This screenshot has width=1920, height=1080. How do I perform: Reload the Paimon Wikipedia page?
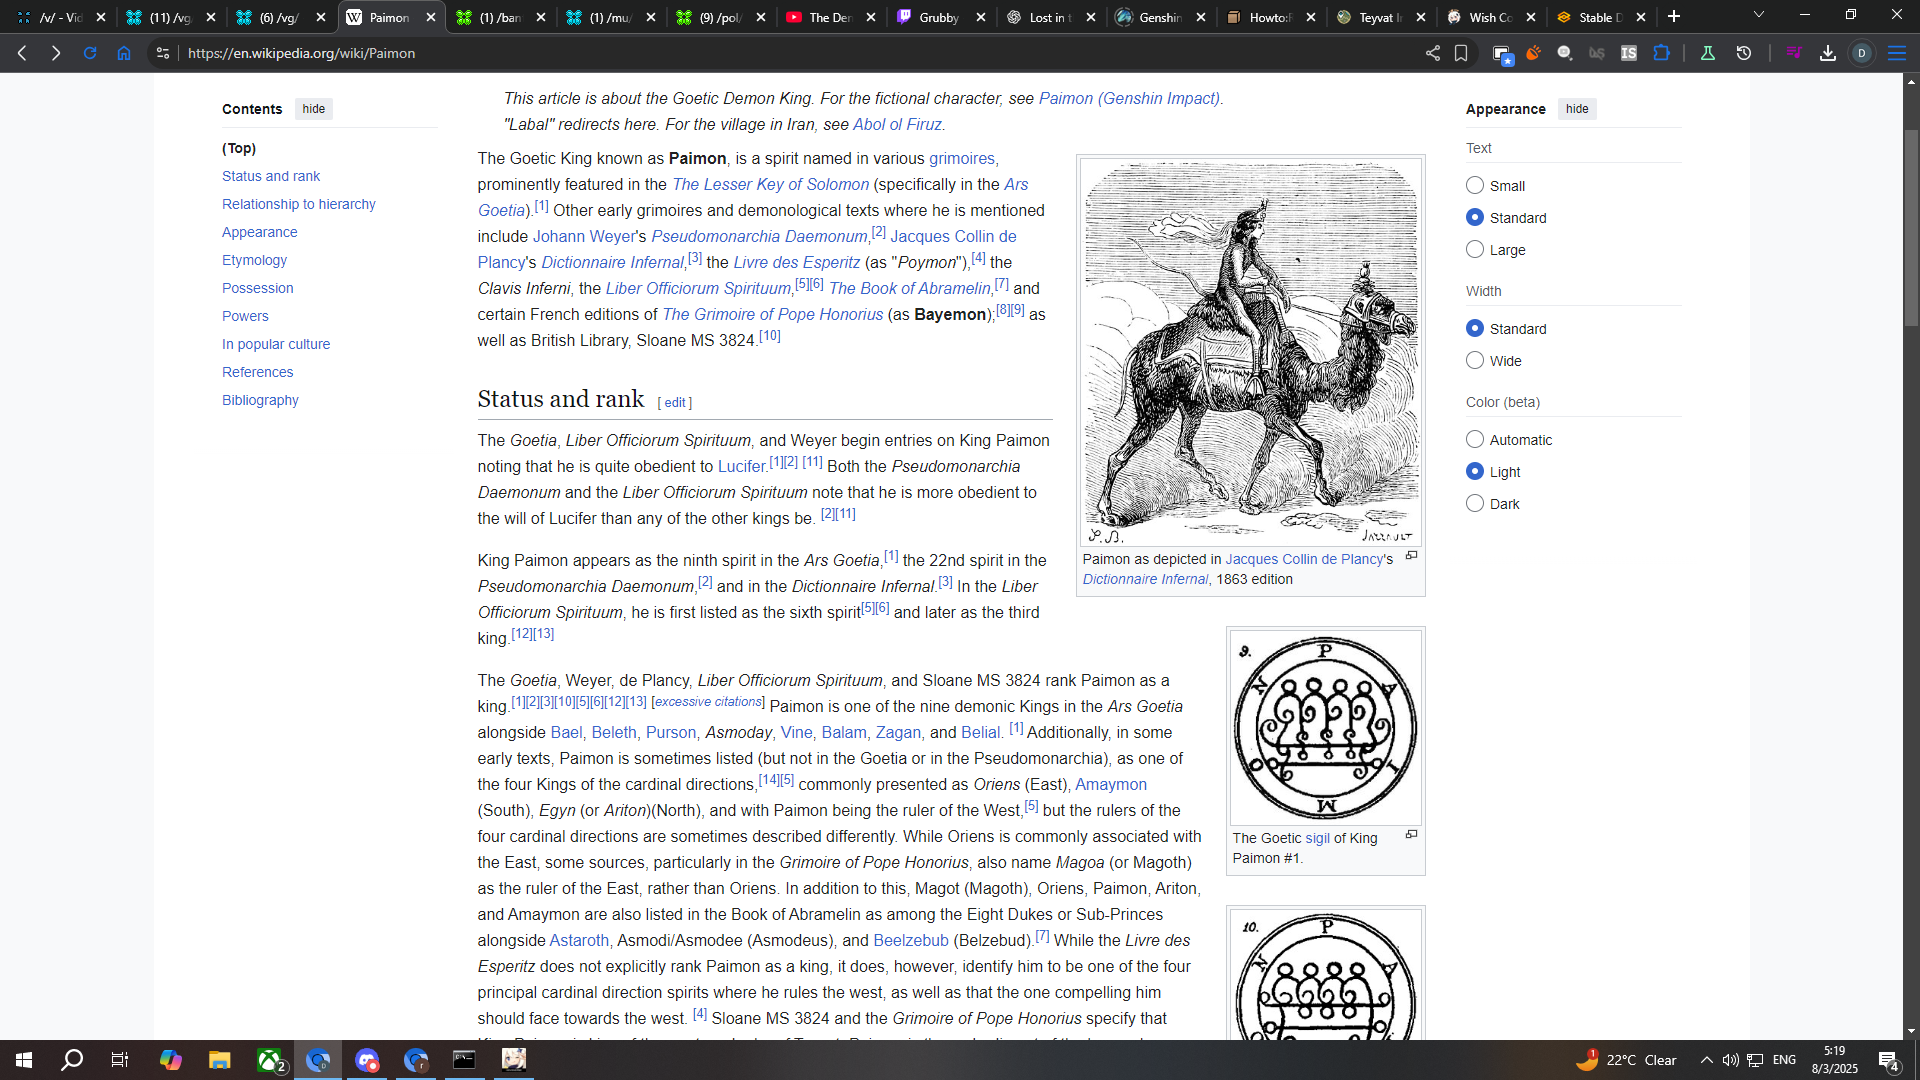pos(90,53)
